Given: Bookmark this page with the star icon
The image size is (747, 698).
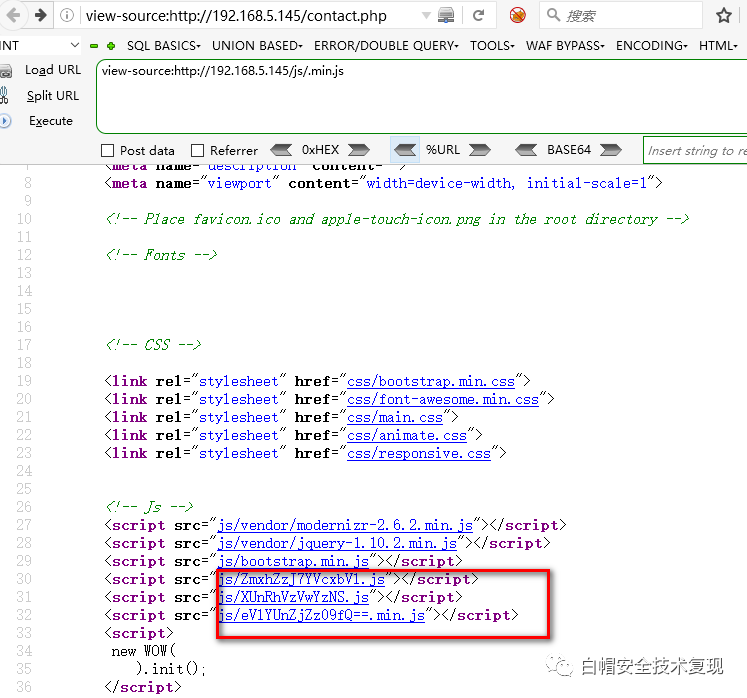Looking at the screenshot, I should click(x=724, y=16).
